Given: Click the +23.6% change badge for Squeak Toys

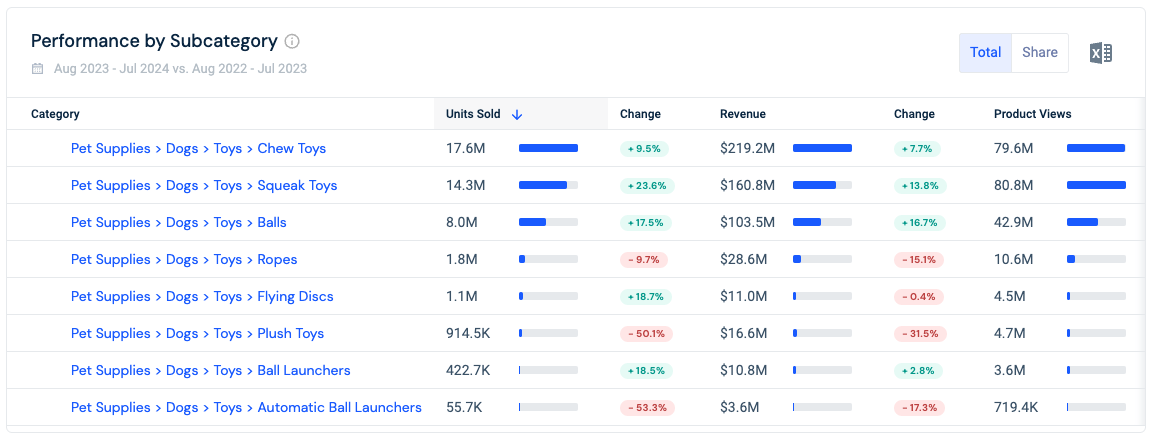Looking at the screenshot, I should [x=647, y=186].
